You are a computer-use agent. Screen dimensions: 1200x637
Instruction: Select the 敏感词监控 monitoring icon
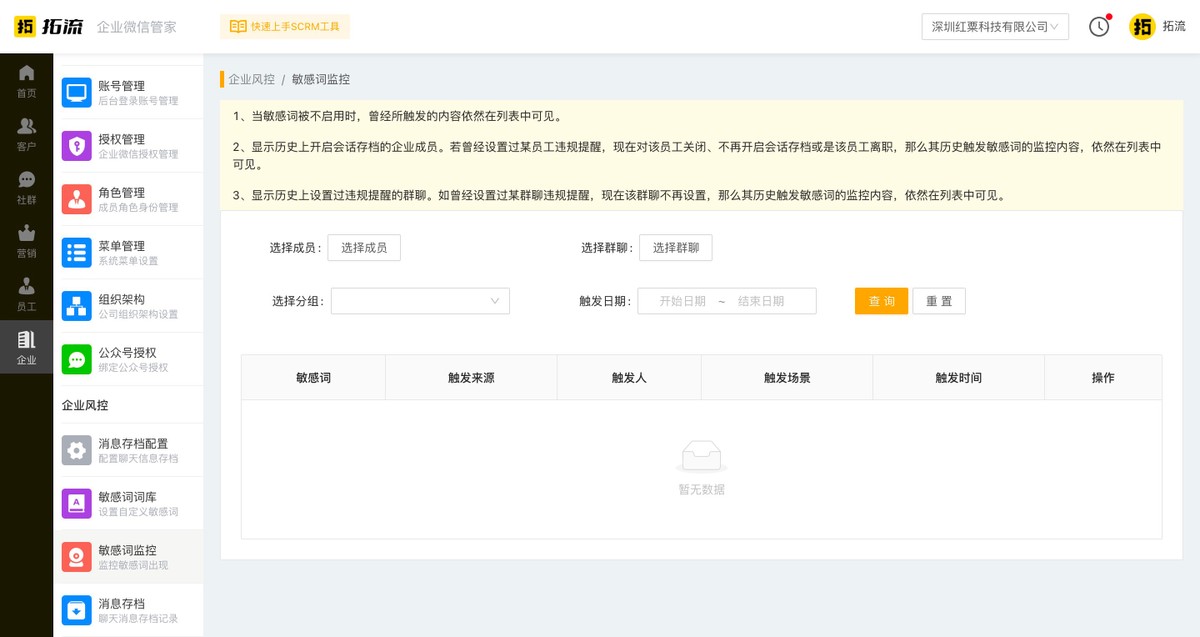(76, 556)
